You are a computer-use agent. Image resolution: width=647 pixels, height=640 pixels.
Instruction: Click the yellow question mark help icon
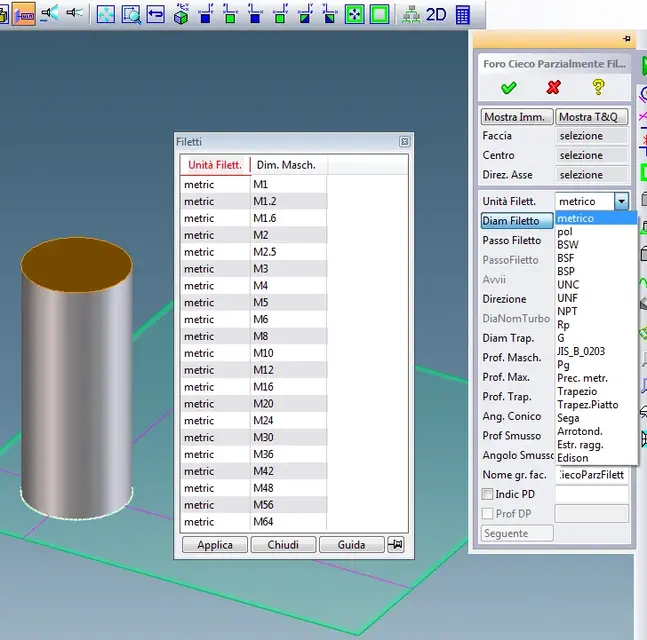[x=598, y=87]
